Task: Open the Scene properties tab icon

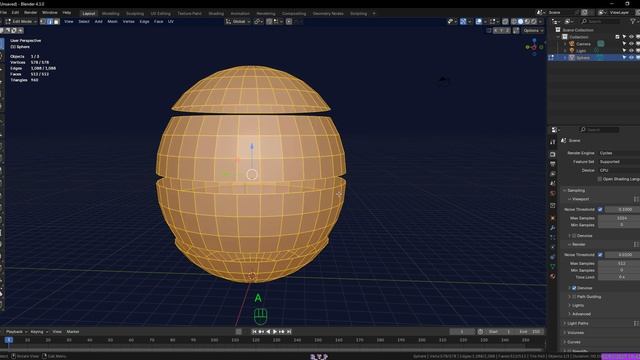Action: click(553, 183)
